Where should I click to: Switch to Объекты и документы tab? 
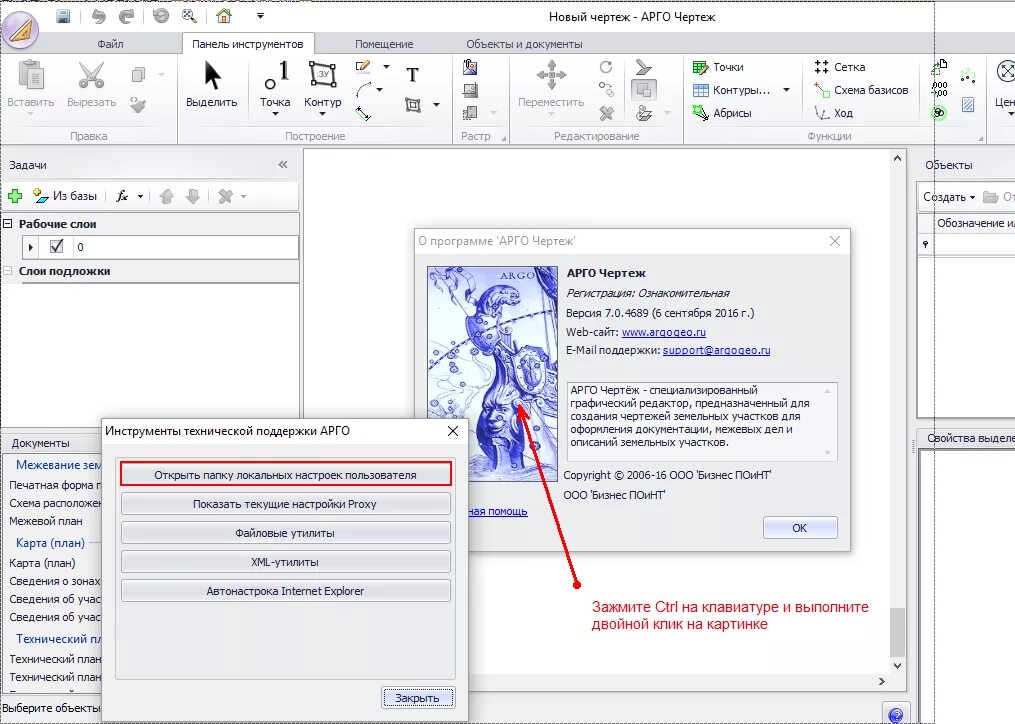tap(524, 44)
